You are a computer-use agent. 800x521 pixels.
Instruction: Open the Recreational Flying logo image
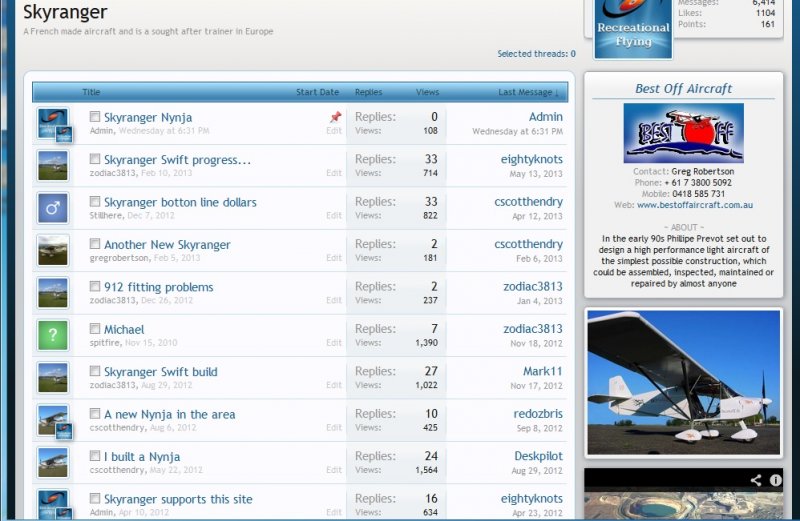[633, 29]
